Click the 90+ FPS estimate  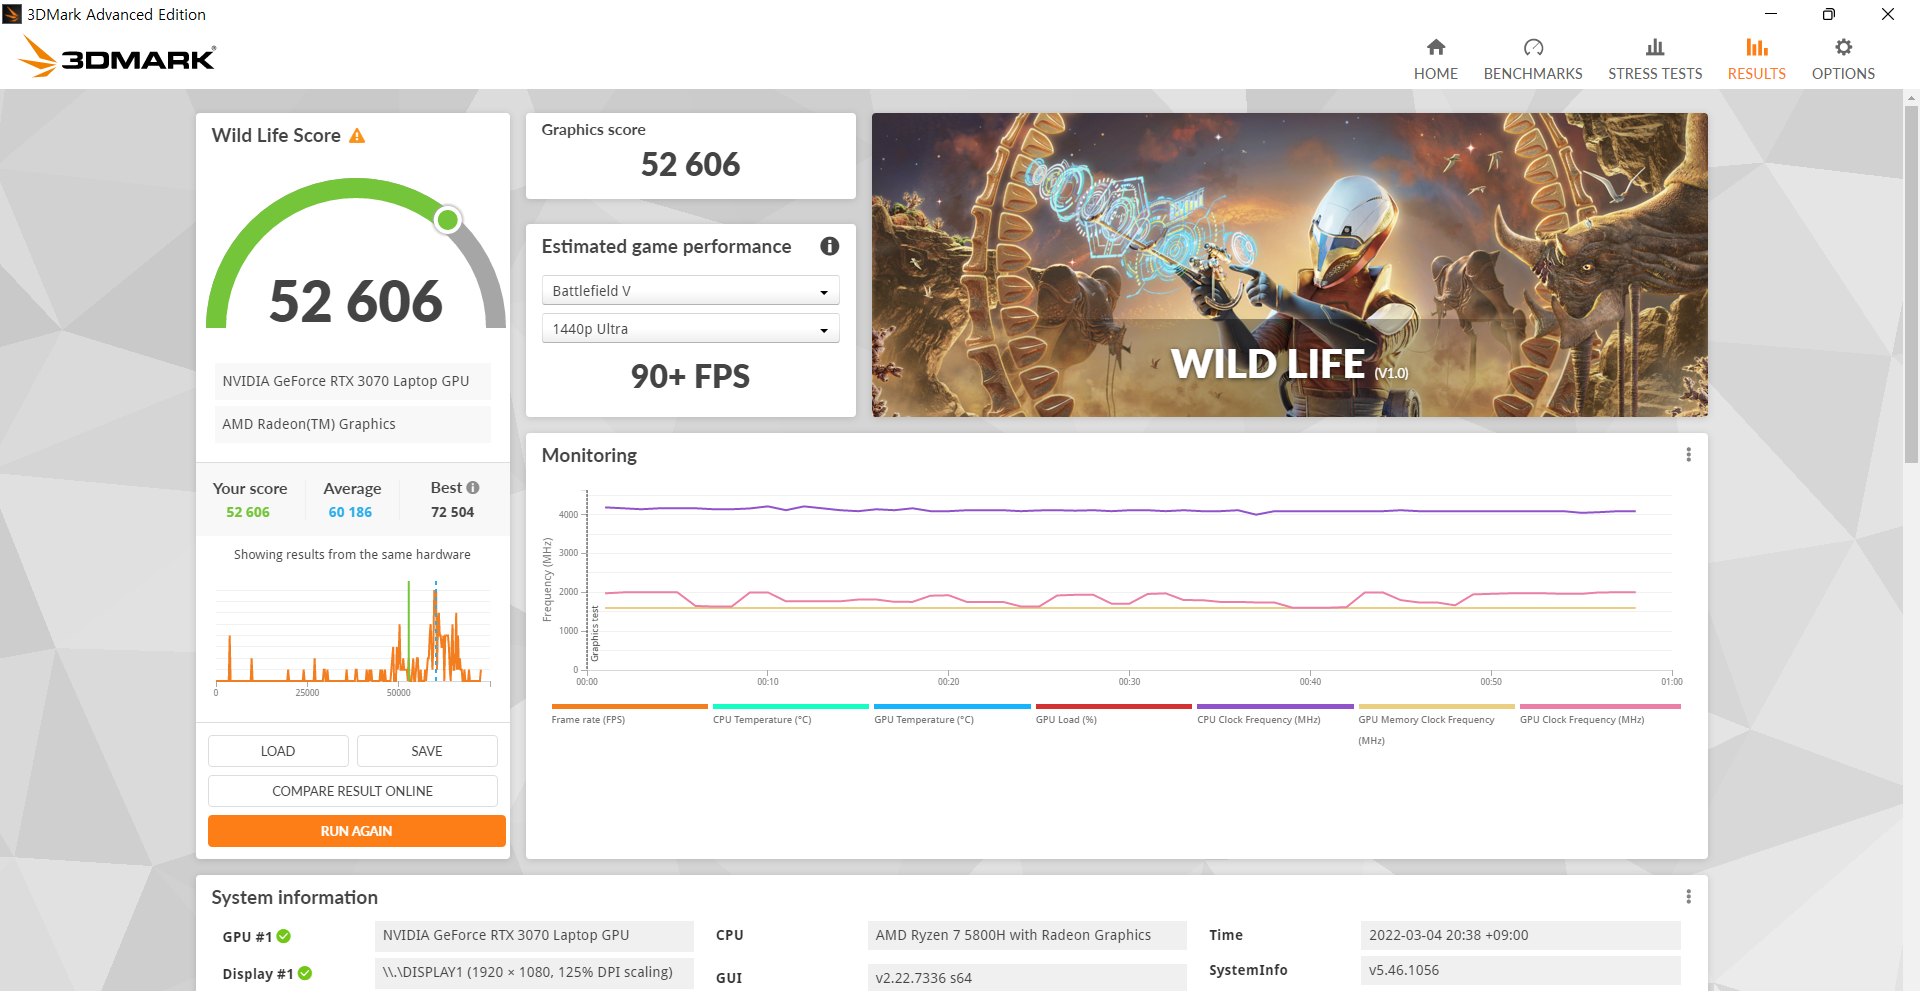click(x=690, y=377)
